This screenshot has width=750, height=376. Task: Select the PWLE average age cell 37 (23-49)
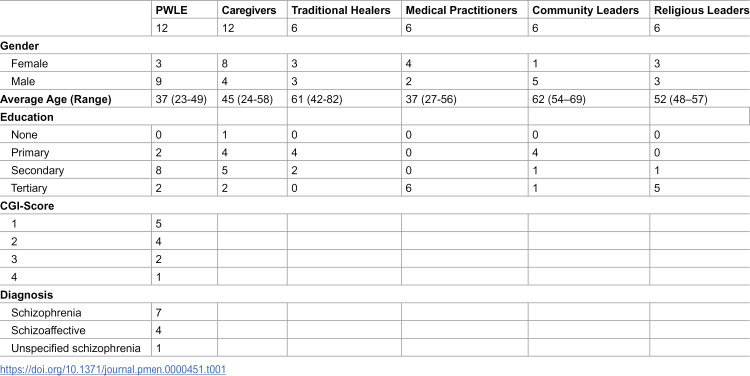181,100
